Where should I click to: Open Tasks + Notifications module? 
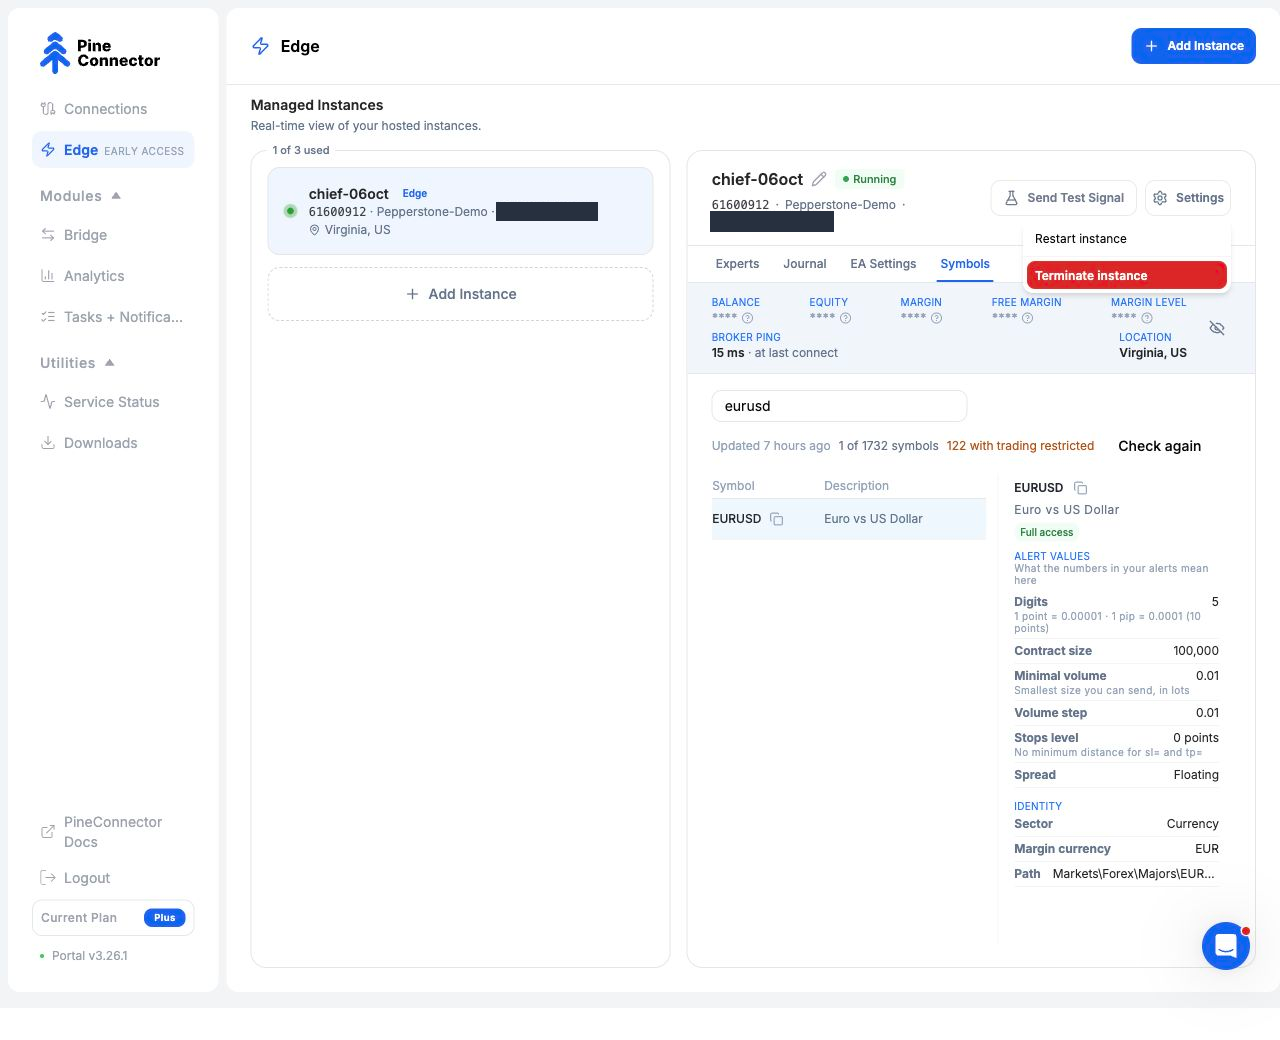(x=113, y=317)
